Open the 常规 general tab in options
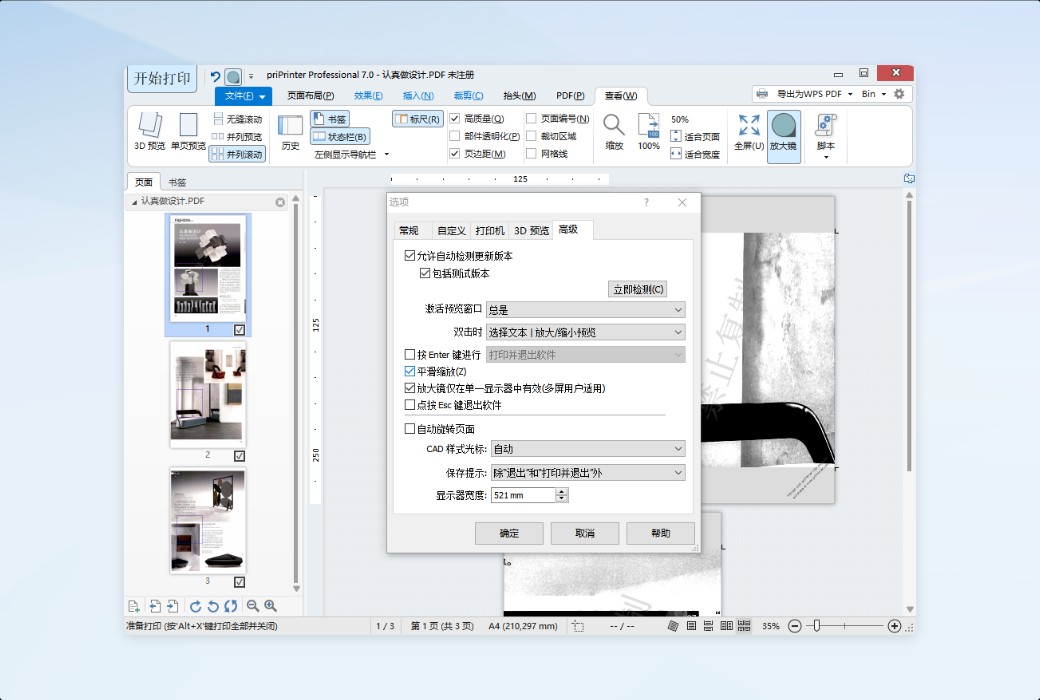Screen dimensions: 1040x700 coord(409,230)
